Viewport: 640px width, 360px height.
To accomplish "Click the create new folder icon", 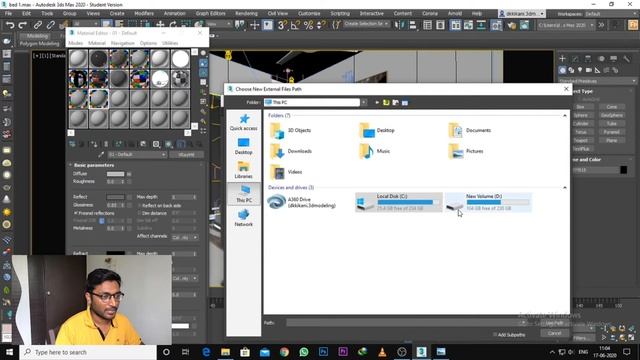I will (x=396, y=102).
